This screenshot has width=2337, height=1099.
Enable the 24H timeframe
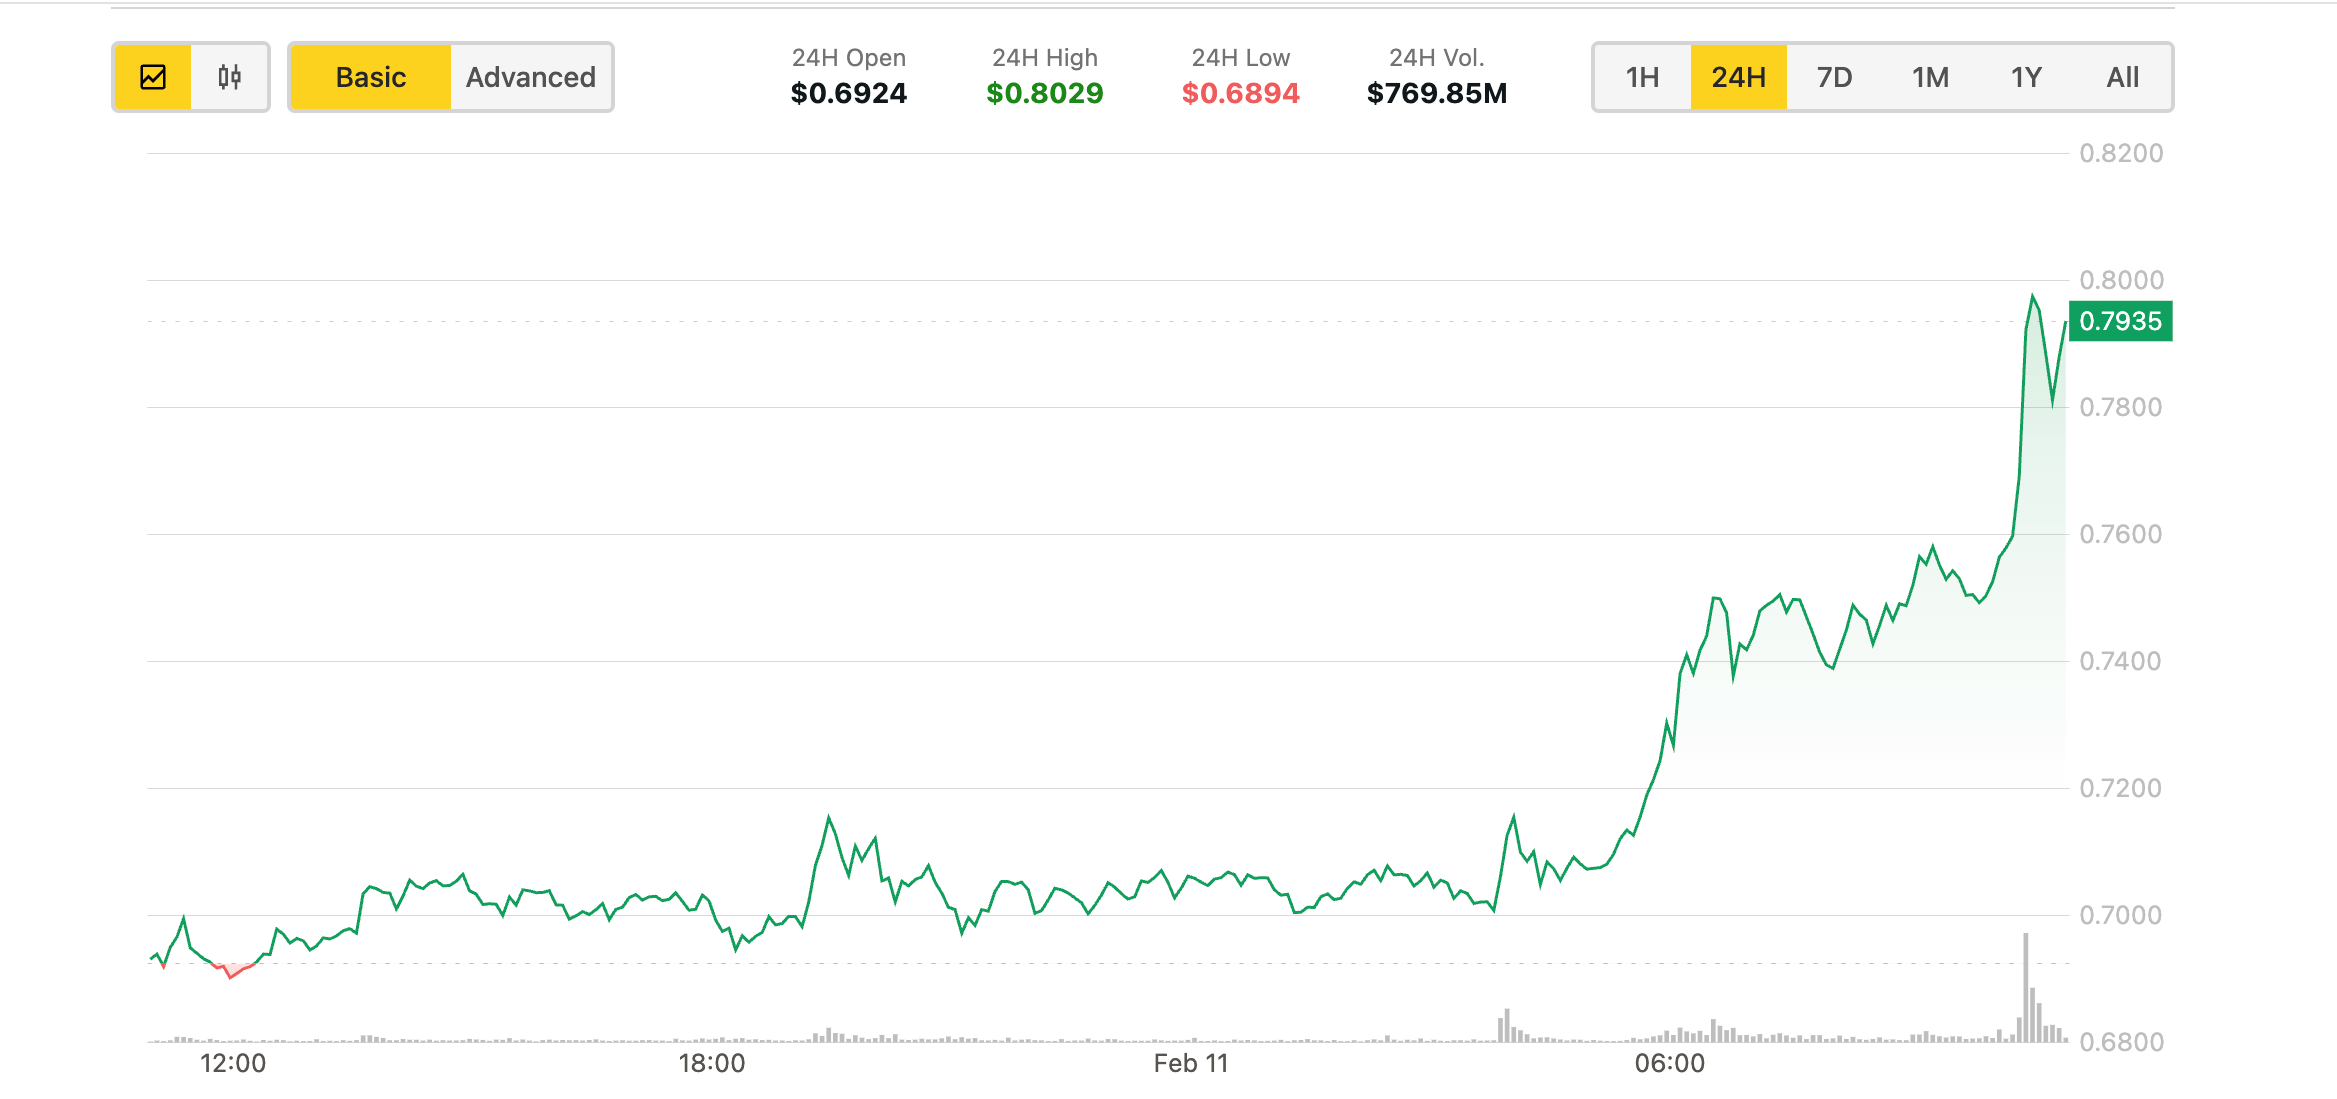(1737, 76)
